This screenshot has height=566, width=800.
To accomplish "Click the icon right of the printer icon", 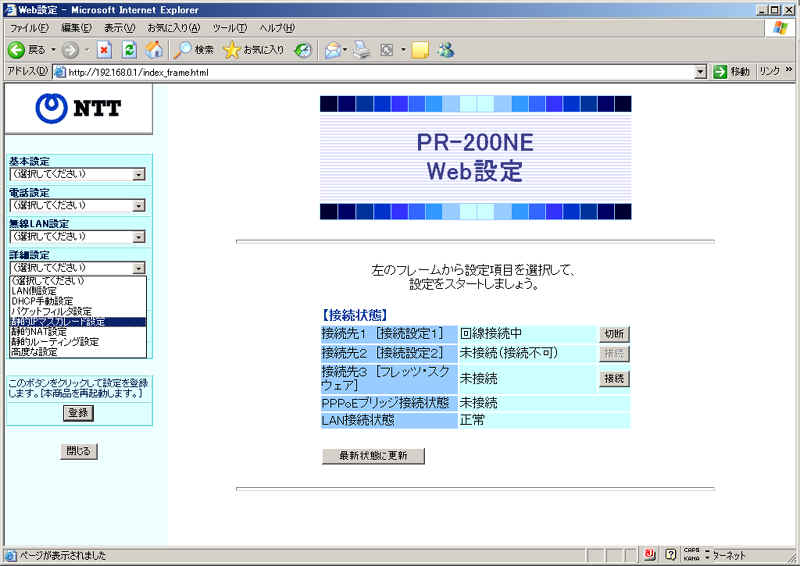I will tap(387, 50).
